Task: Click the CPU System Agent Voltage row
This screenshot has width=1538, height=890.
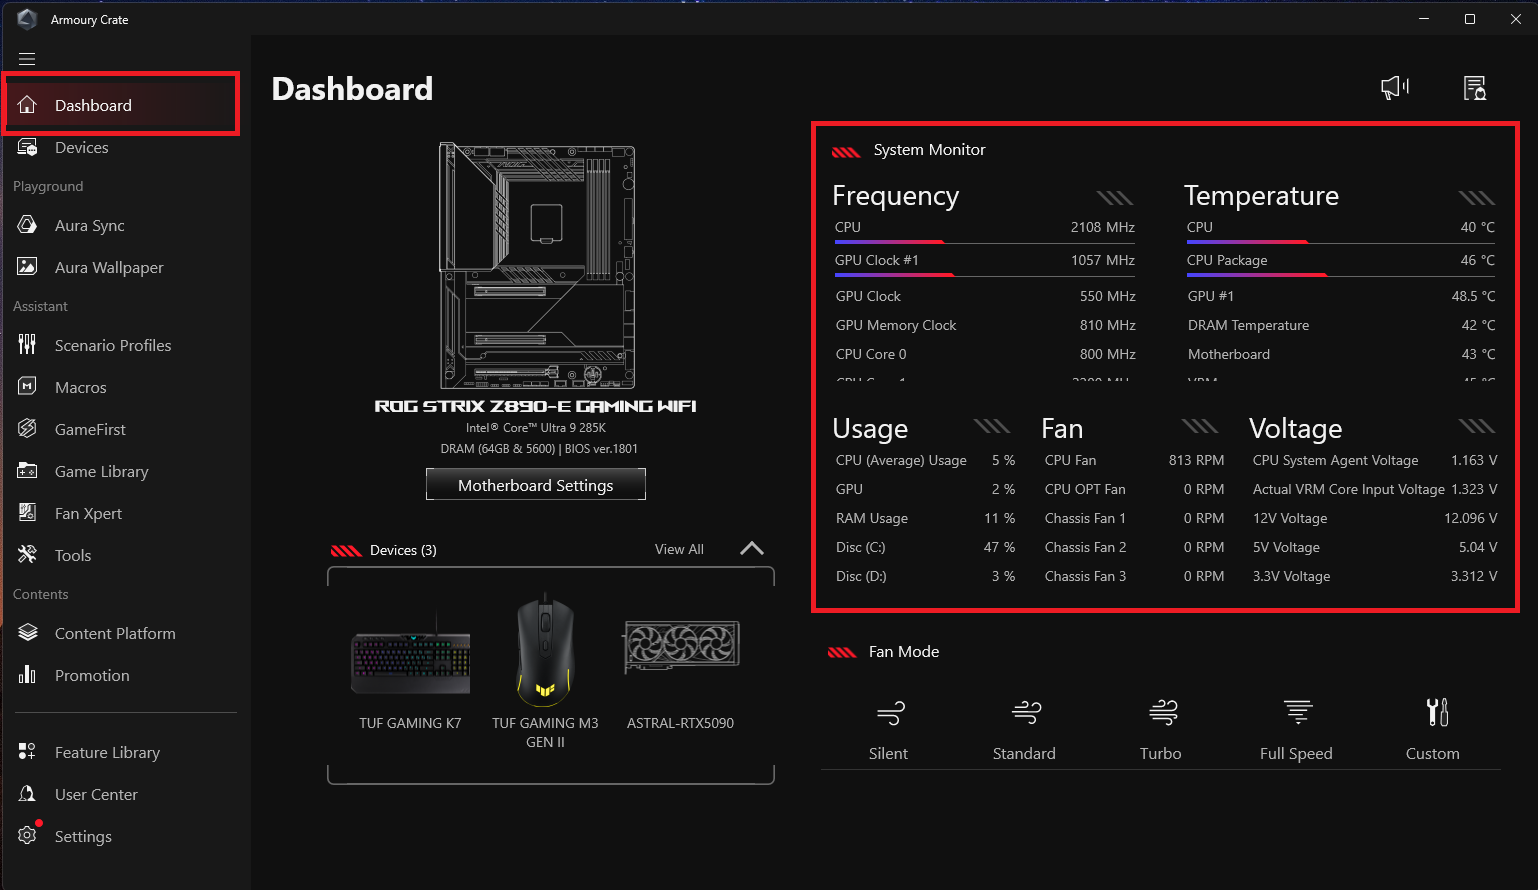Action: point(1375,460)
